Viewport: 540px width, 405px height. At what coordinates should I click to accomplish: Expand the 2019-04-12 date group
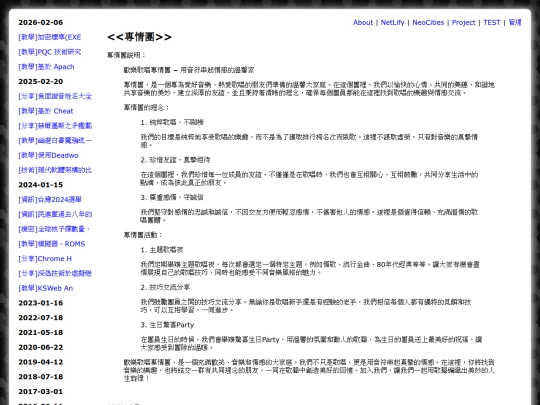(x=41, y=362)
